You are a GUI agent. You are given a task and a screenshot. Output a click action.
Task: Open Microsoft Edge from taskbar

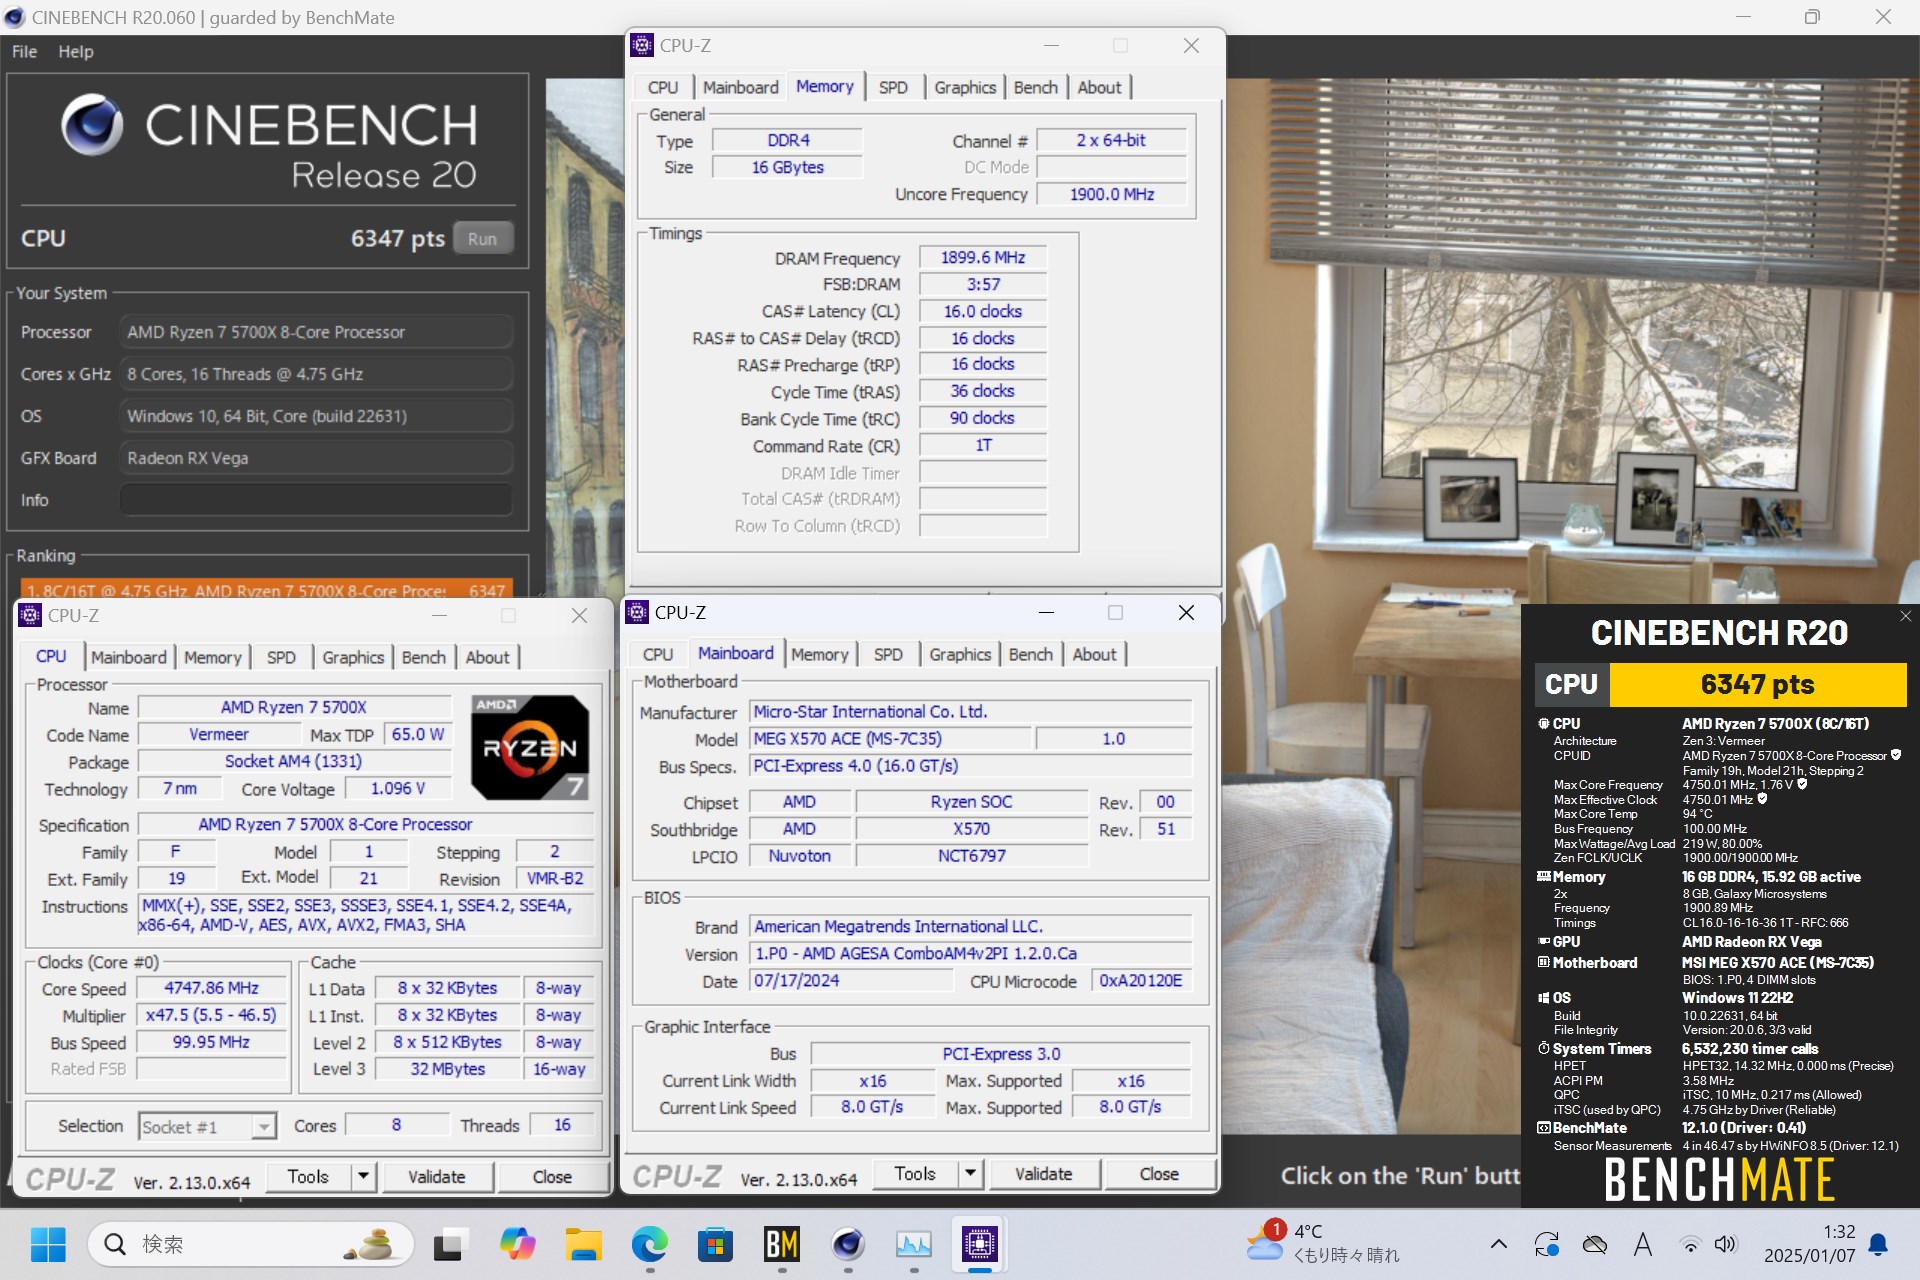point(649,1244)
